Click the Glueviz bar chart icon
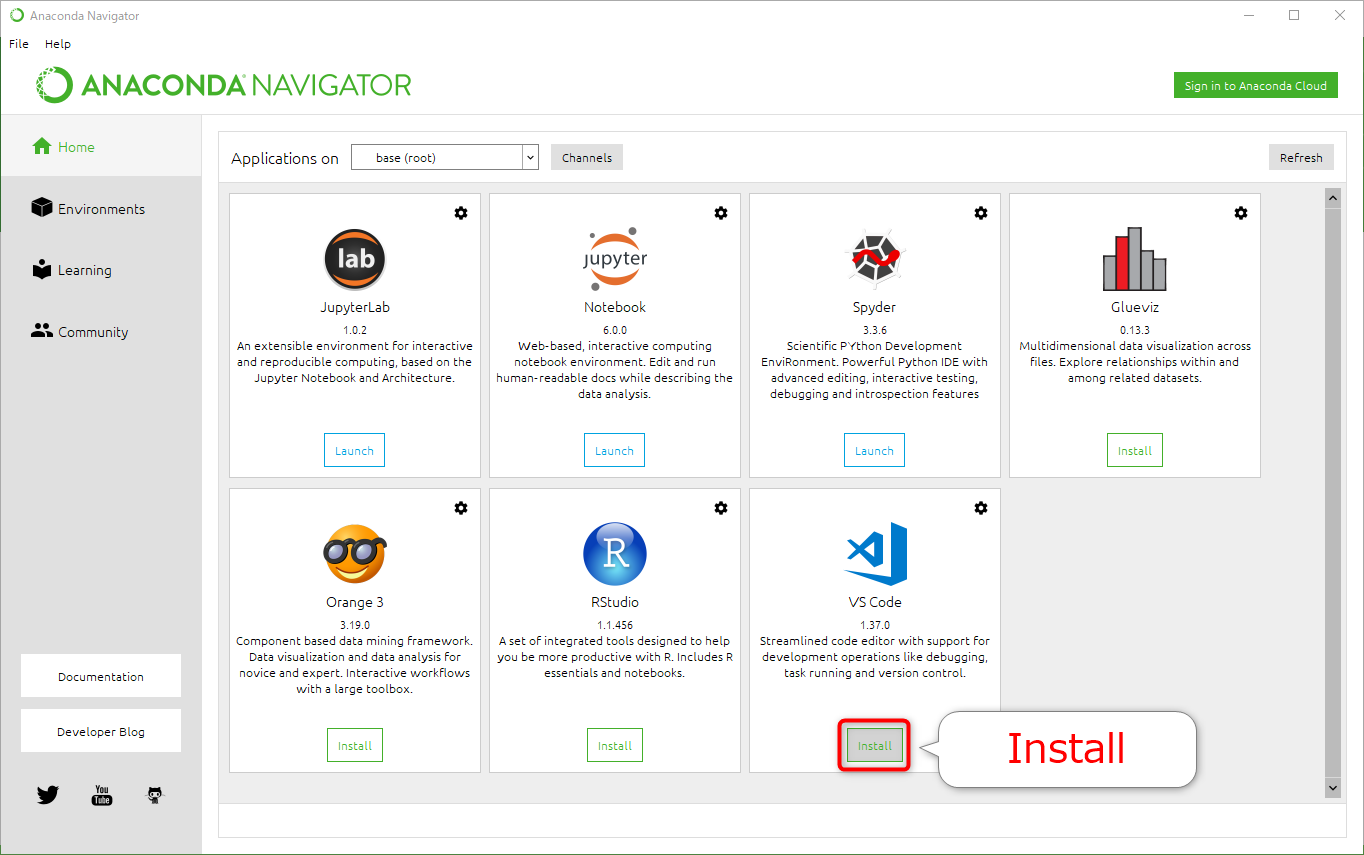This screenshot has width=1364, height=855. tap(1135, 259)
